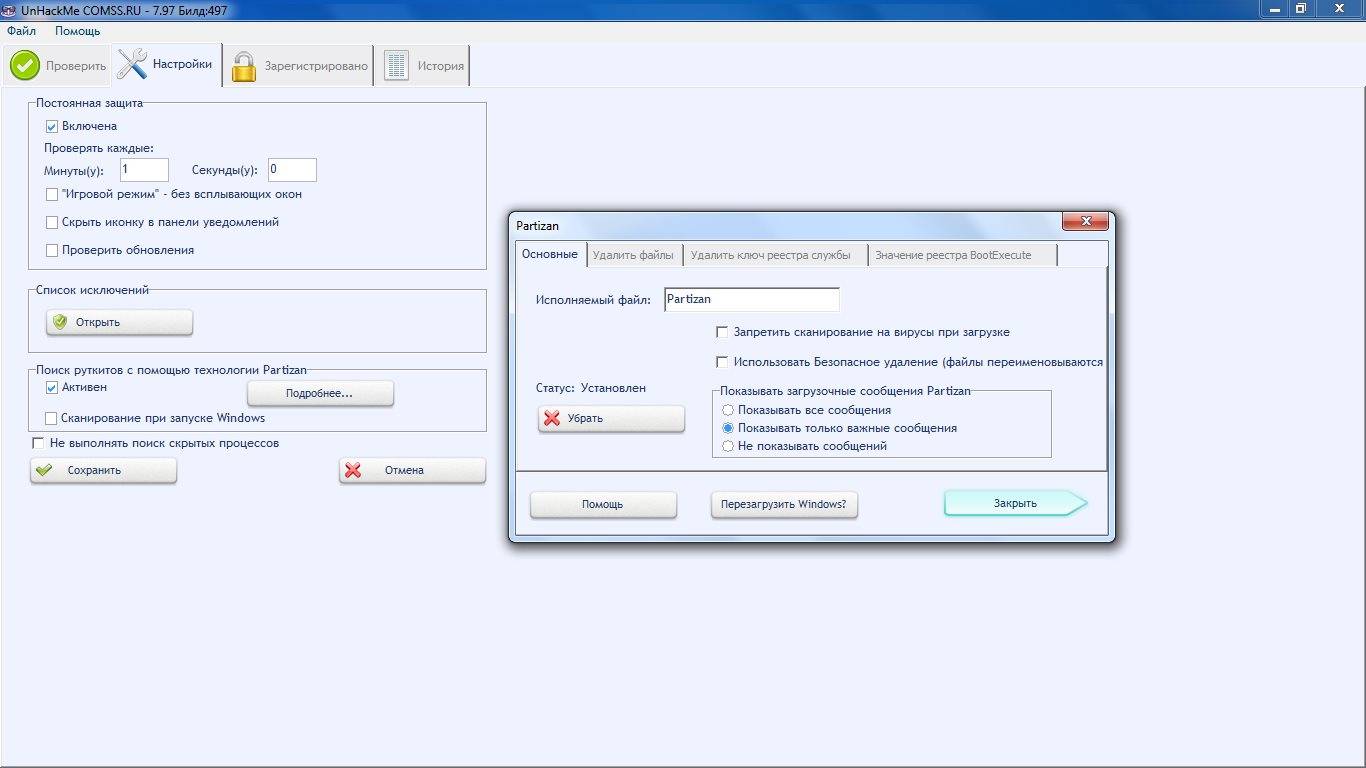The height and width of the screenshot is (768, 1366).
Task: Click the Сохранить button
Action: [x=103, y=470]
